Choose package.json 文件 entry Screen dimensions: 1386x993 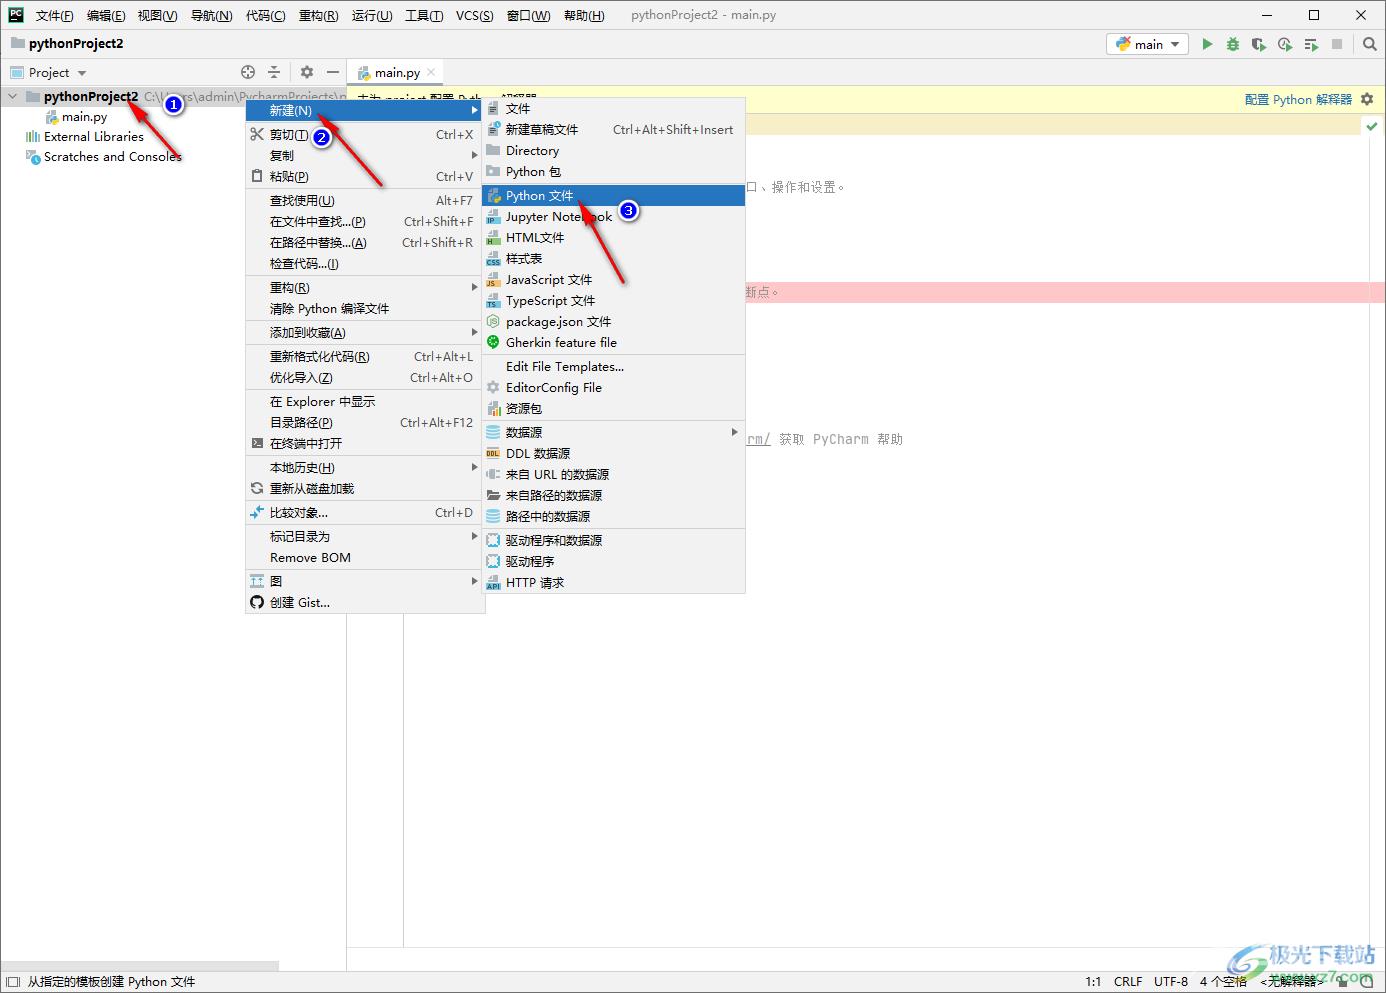coord(614,322)
